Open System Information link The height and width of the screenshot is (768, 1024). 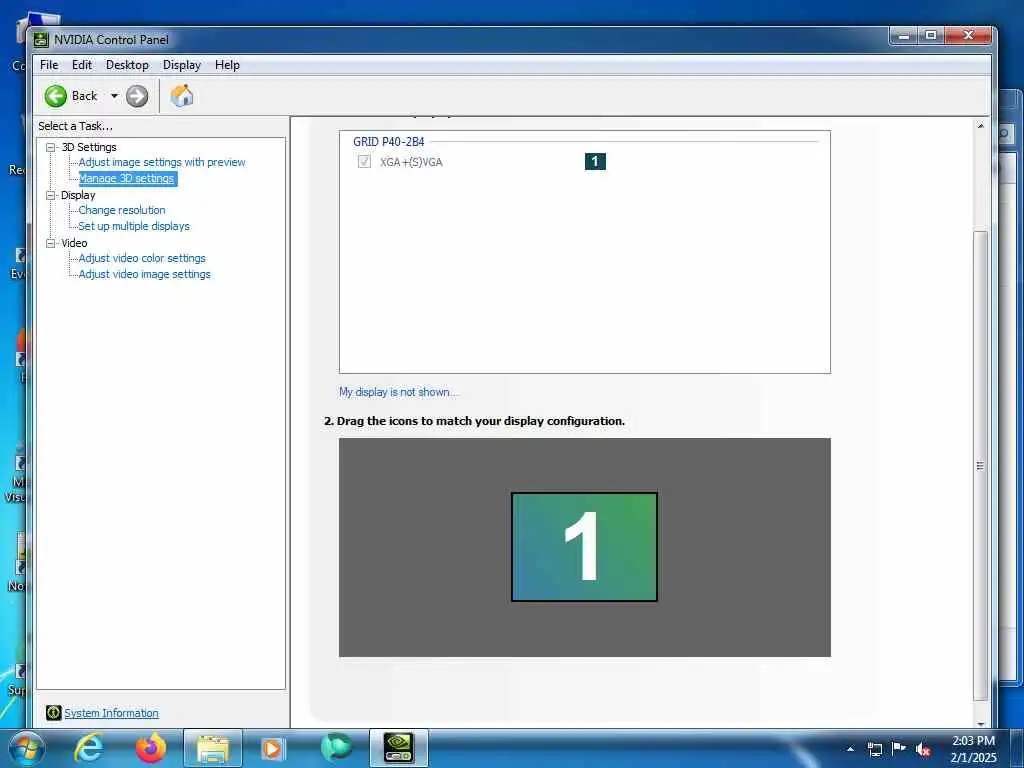pos(111,713)
